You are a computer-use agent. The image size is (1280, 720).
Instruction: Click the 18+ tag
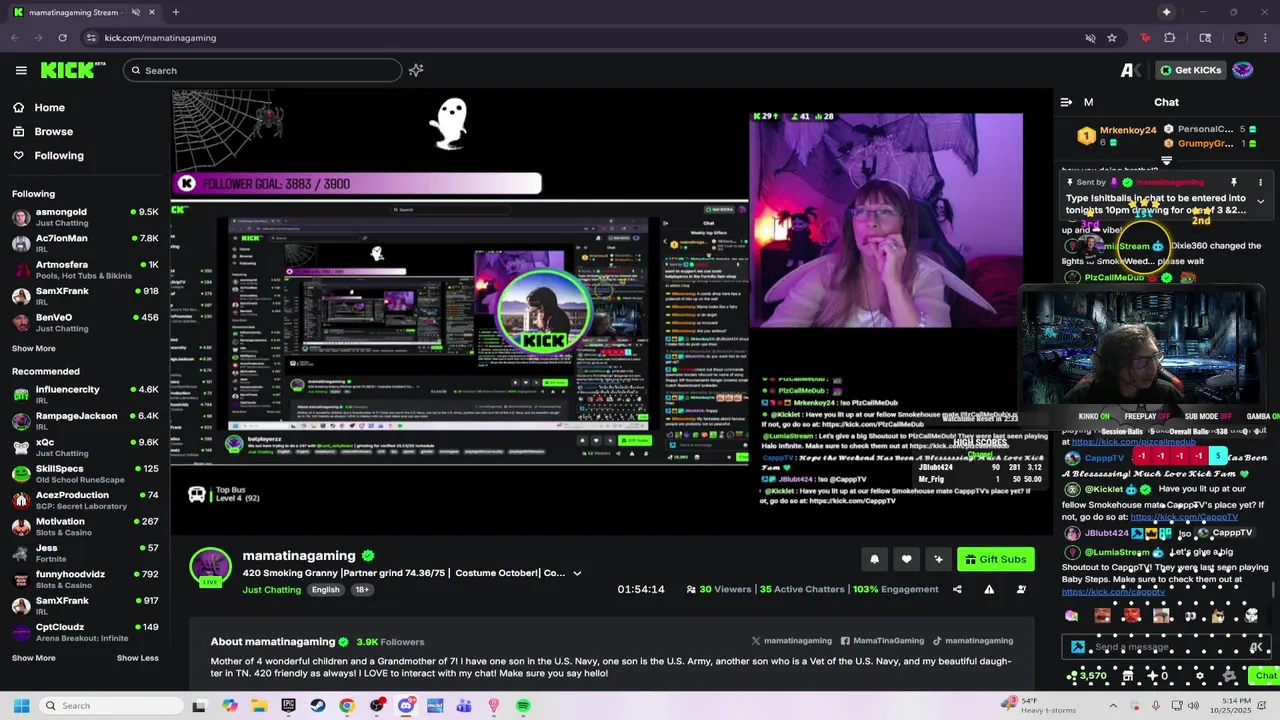pos(362,590)
